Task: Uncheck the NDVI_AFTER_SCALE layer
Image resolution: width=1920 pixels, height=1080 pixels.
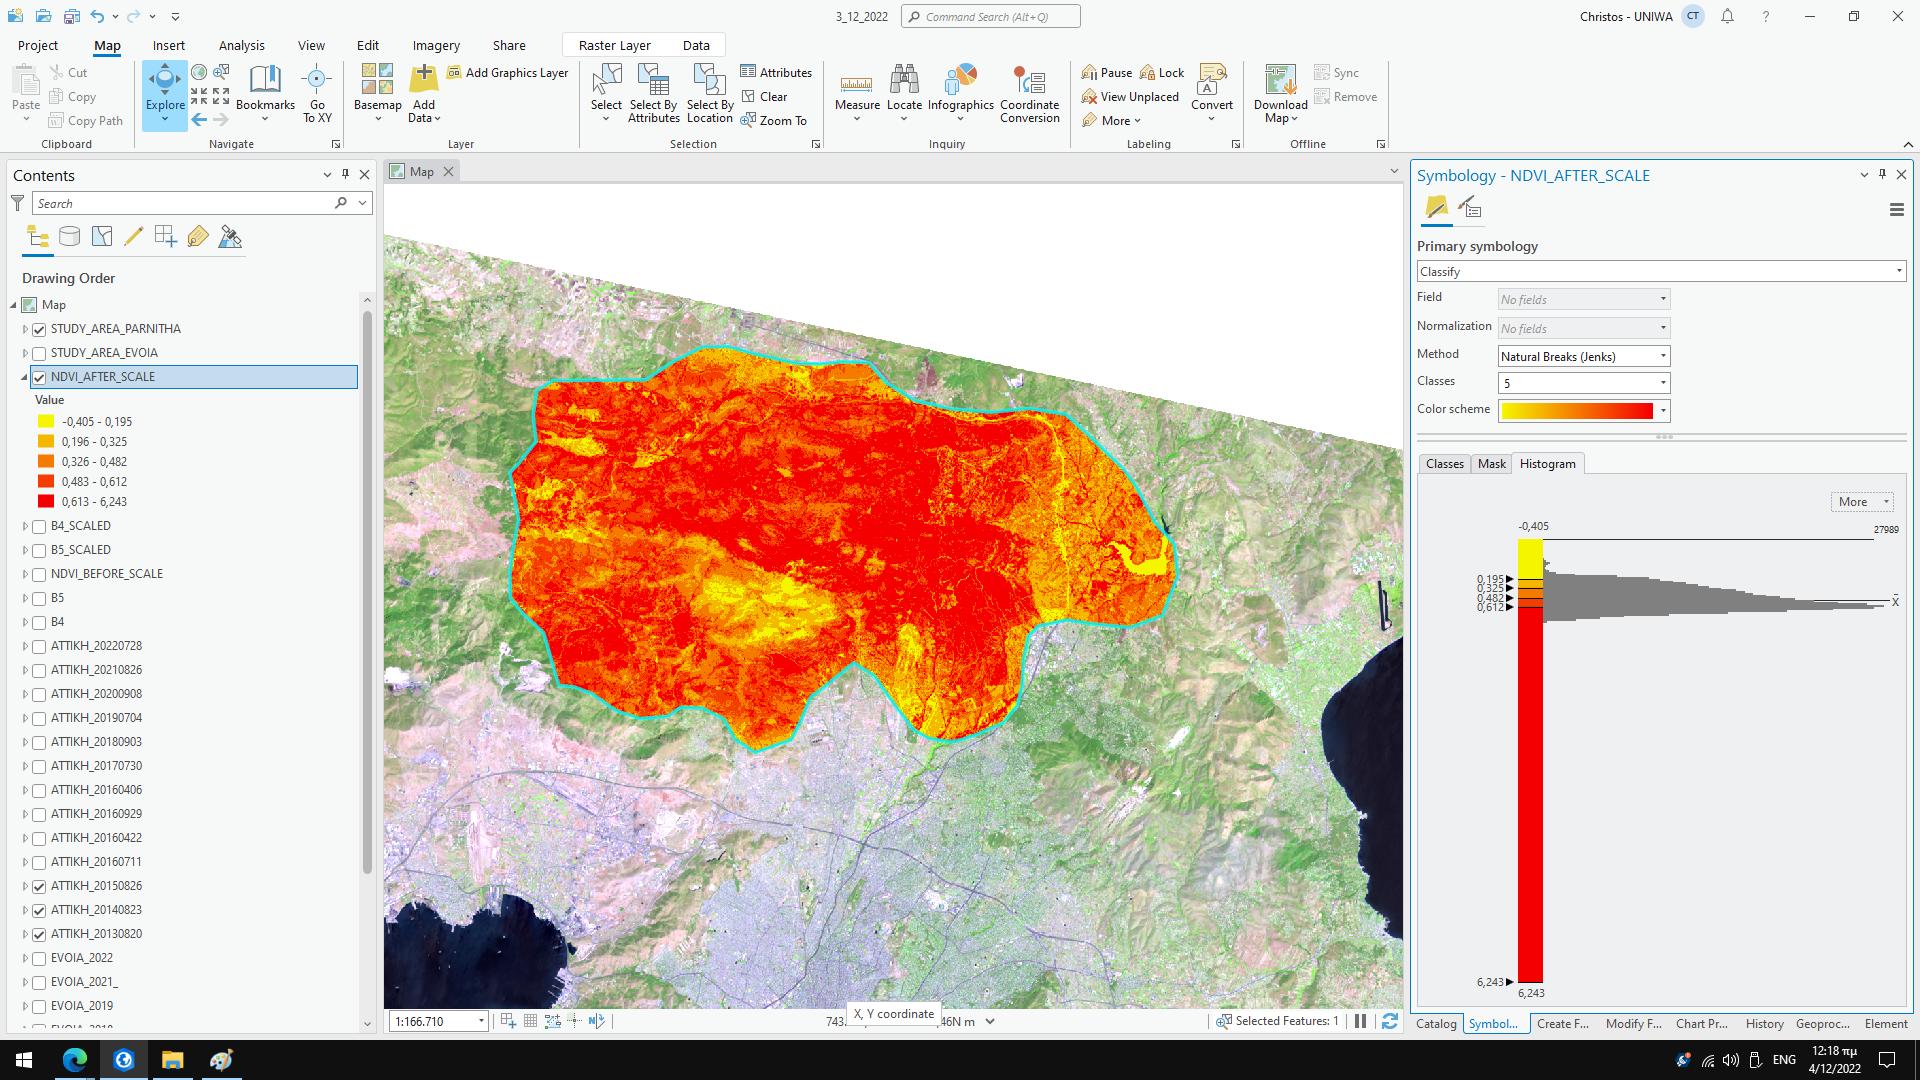Action: [39, 377]
